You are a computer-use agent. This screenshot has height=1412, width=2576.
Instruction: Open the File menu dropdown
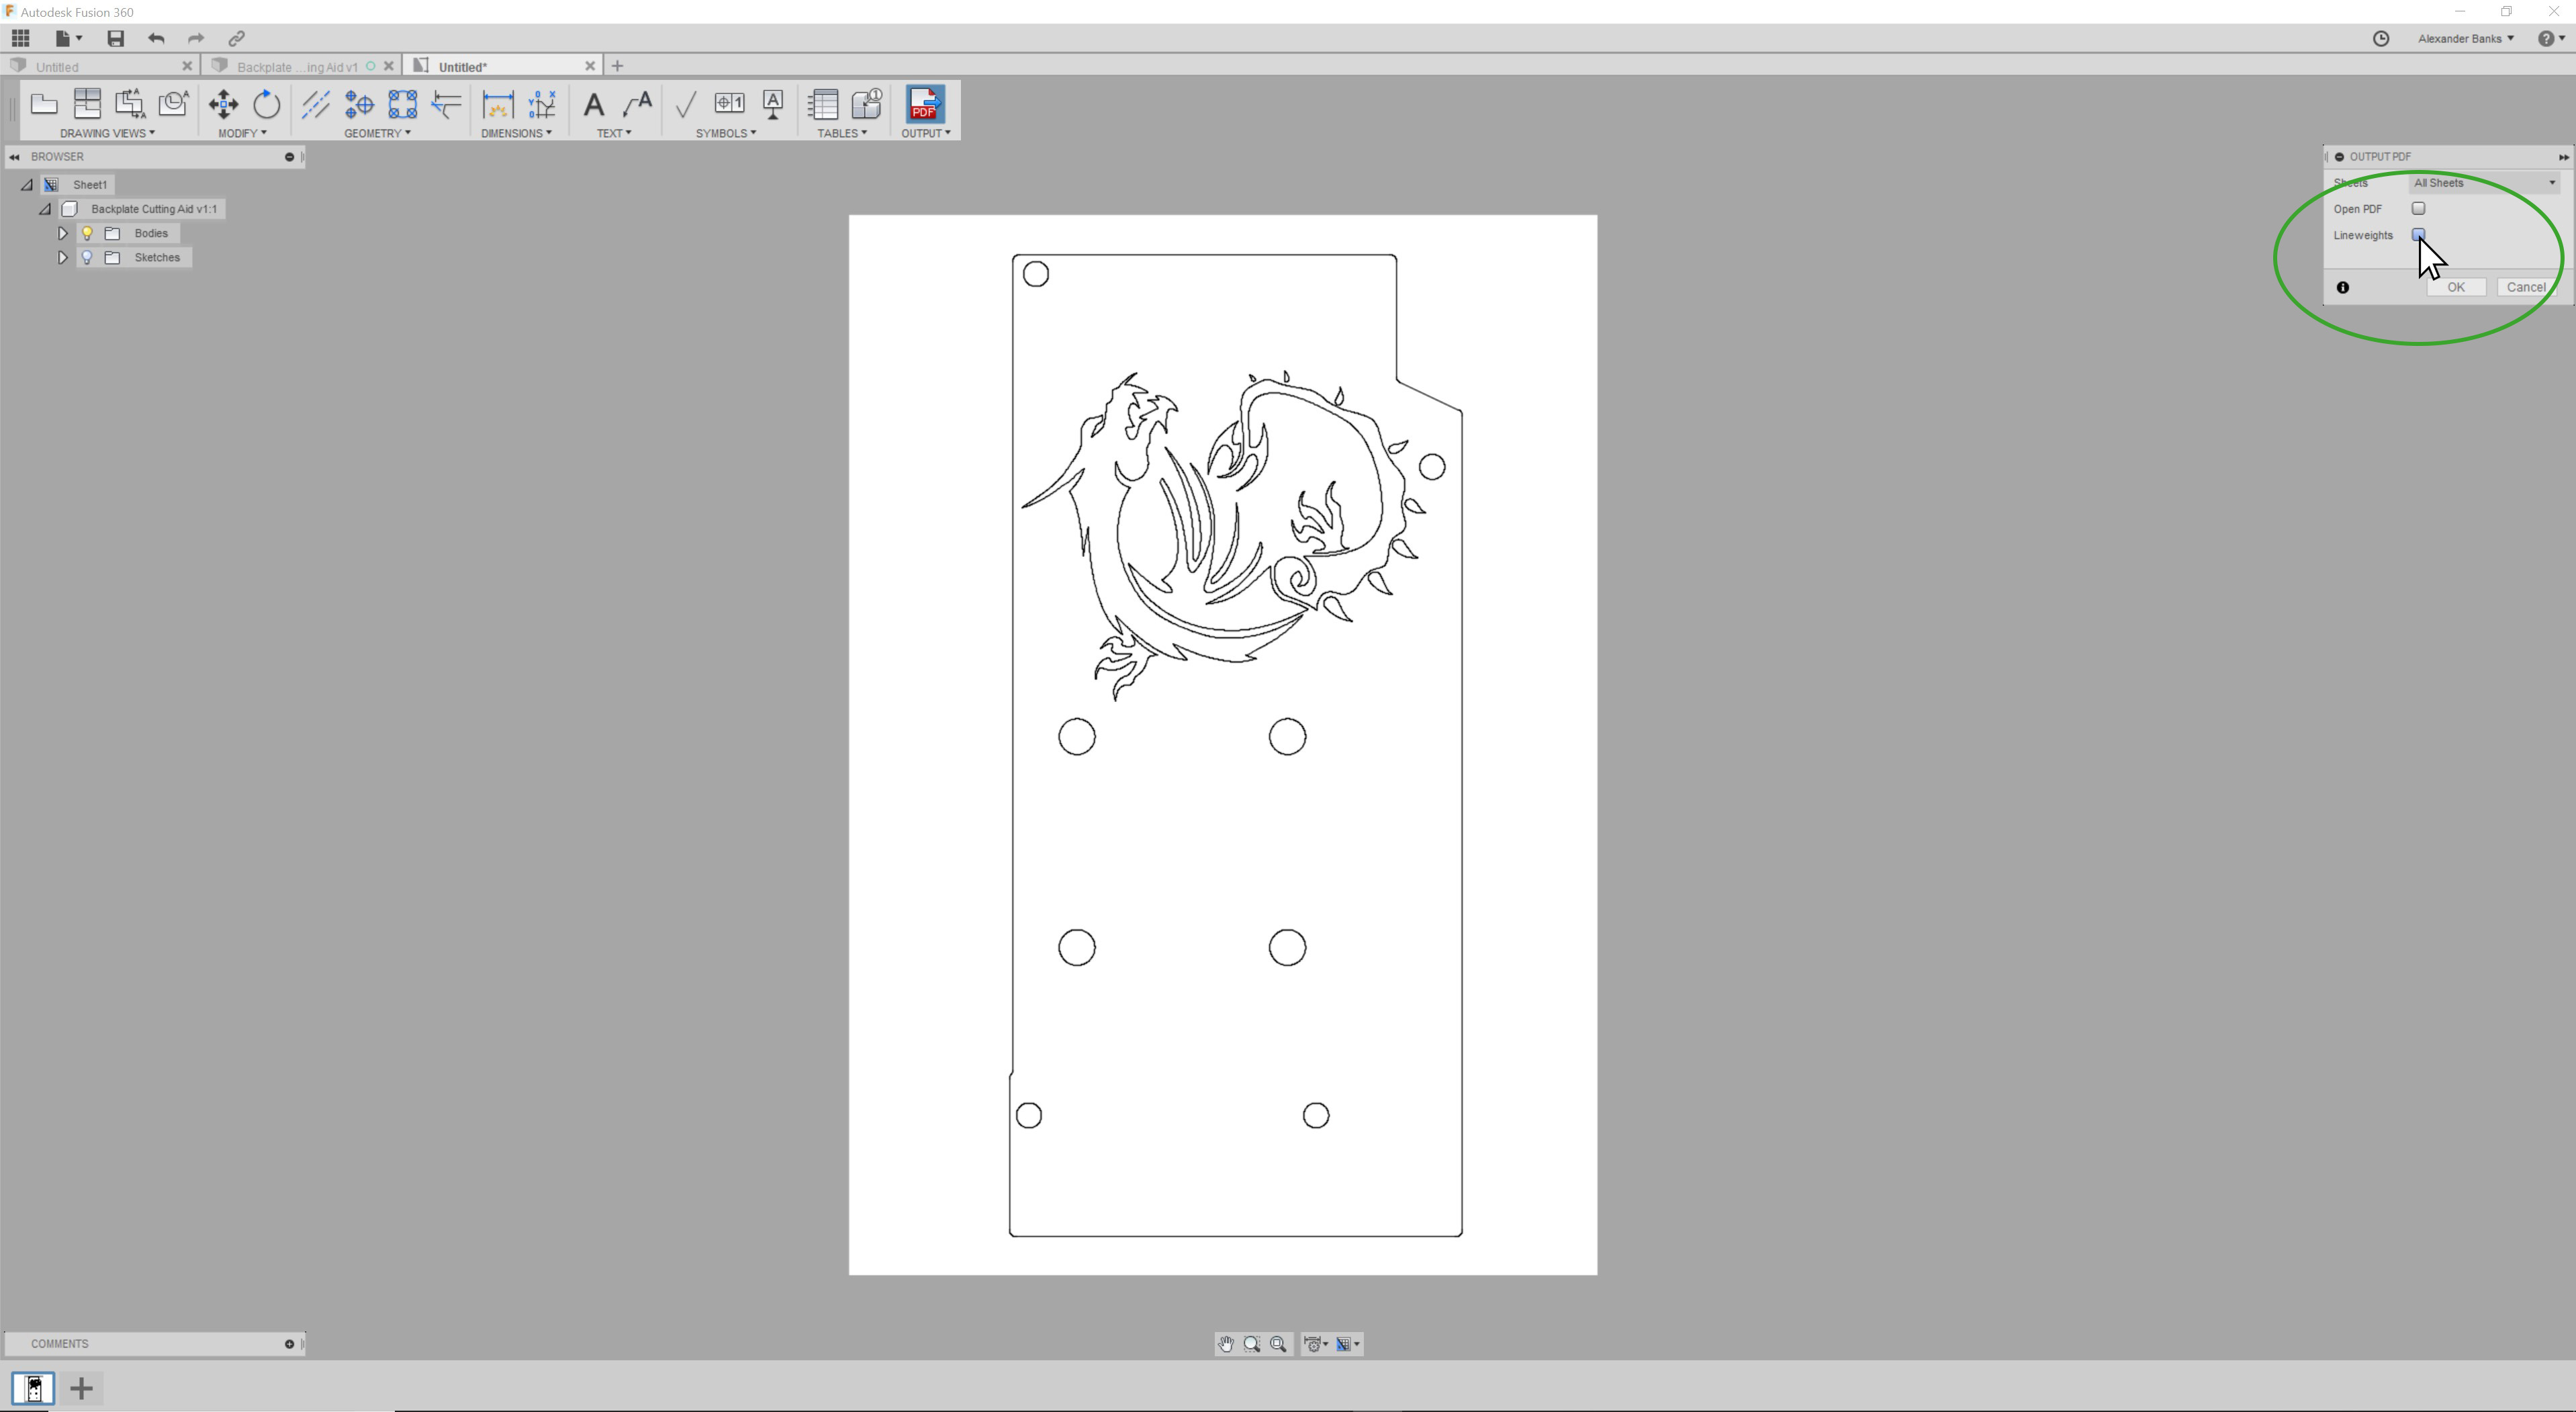click(x=68, y=38)
